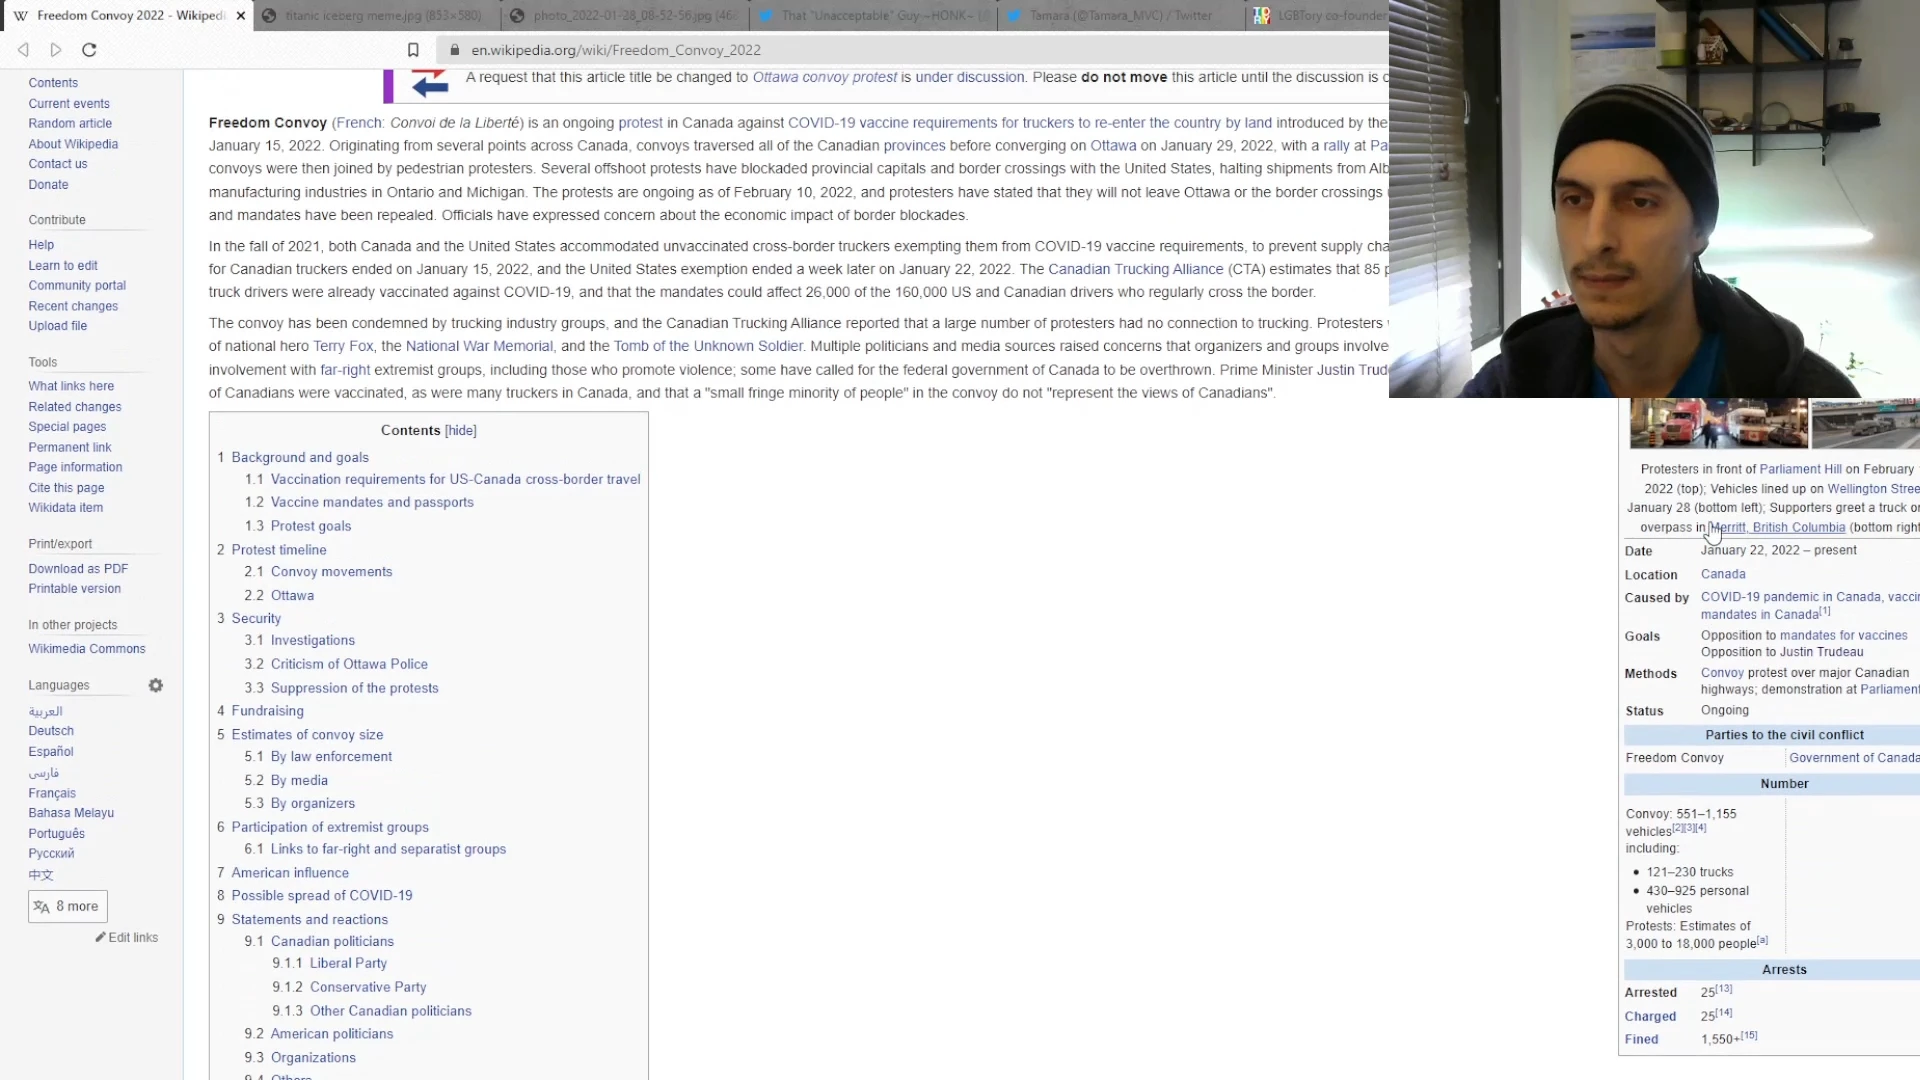Click the browser forward arrow
The width and height of the screenshot is (1920, 1080).
[x=56, y=50]
